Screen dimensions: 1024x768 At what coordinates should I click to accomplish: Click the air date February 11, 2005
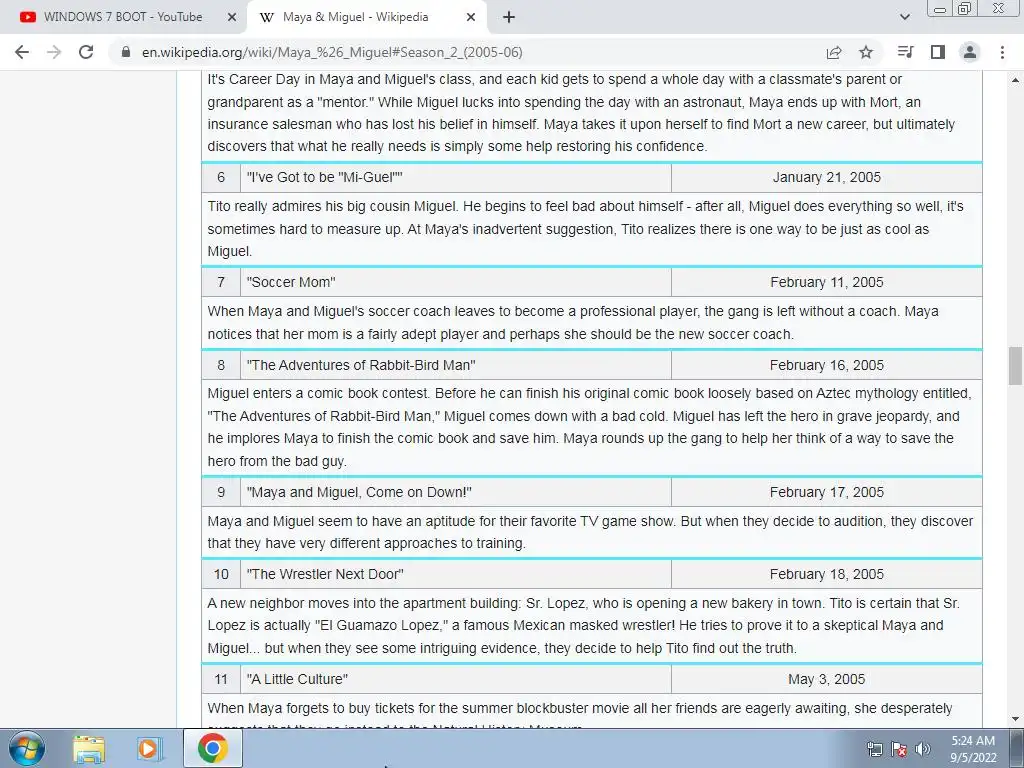tap(827, 282)
